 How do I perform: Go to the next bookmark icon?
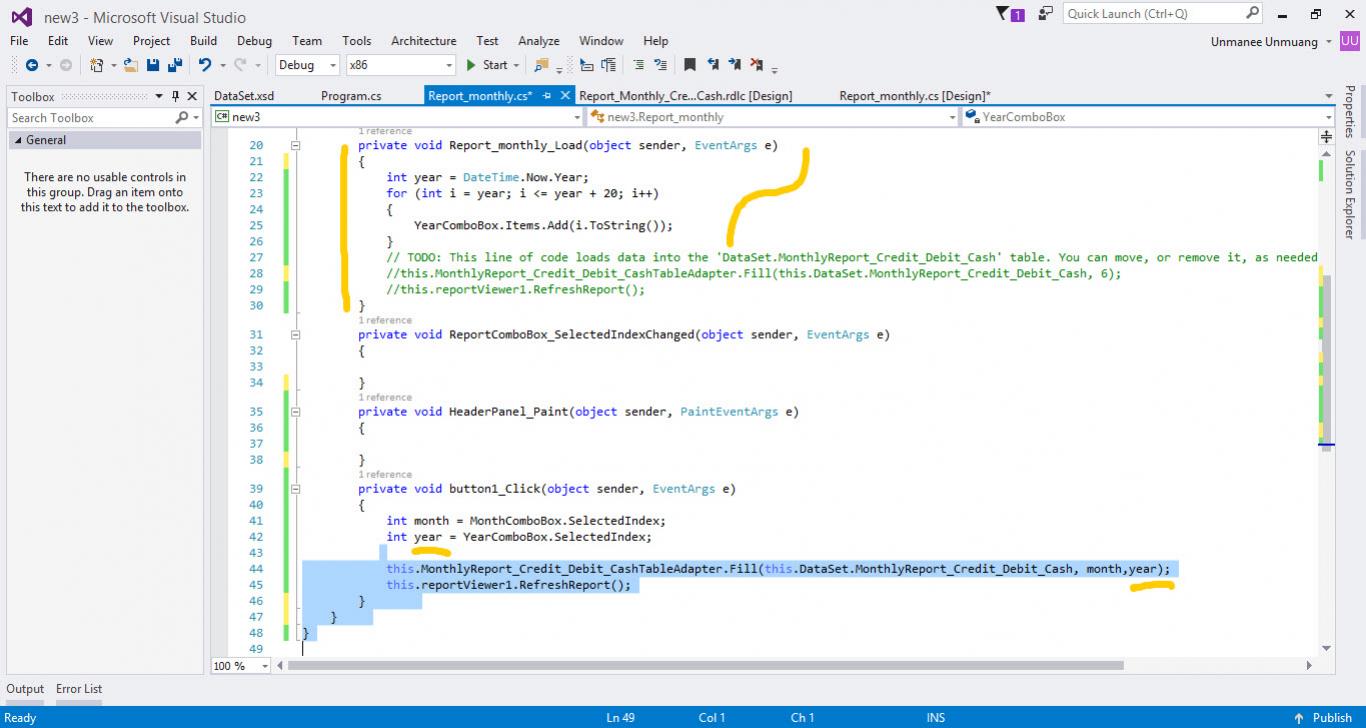coord(735,65)
